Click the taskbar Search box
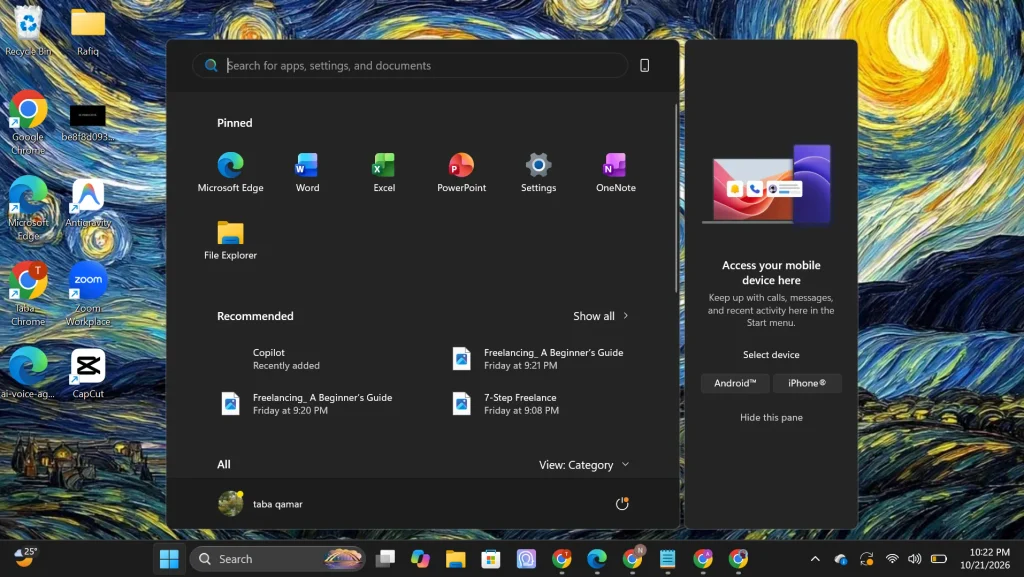 coord(278,559)
